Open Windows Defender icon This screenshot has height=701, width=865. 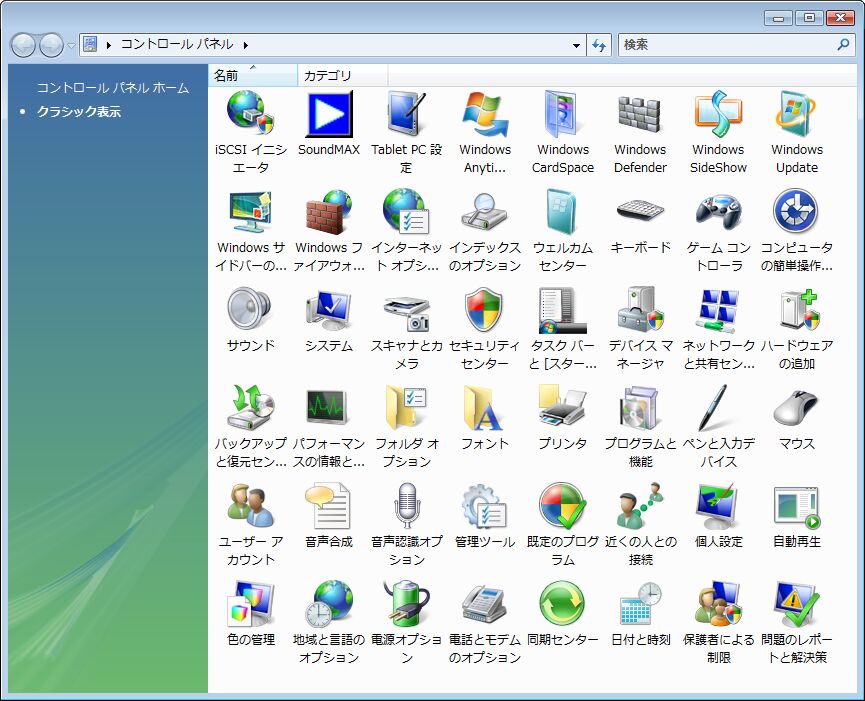[x=640, y=114]
